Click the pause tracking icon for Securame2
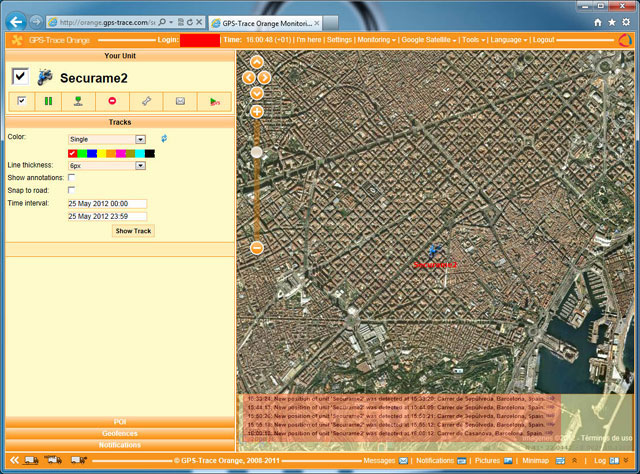Viewport: 640px width, 474px height. (48, 101)
